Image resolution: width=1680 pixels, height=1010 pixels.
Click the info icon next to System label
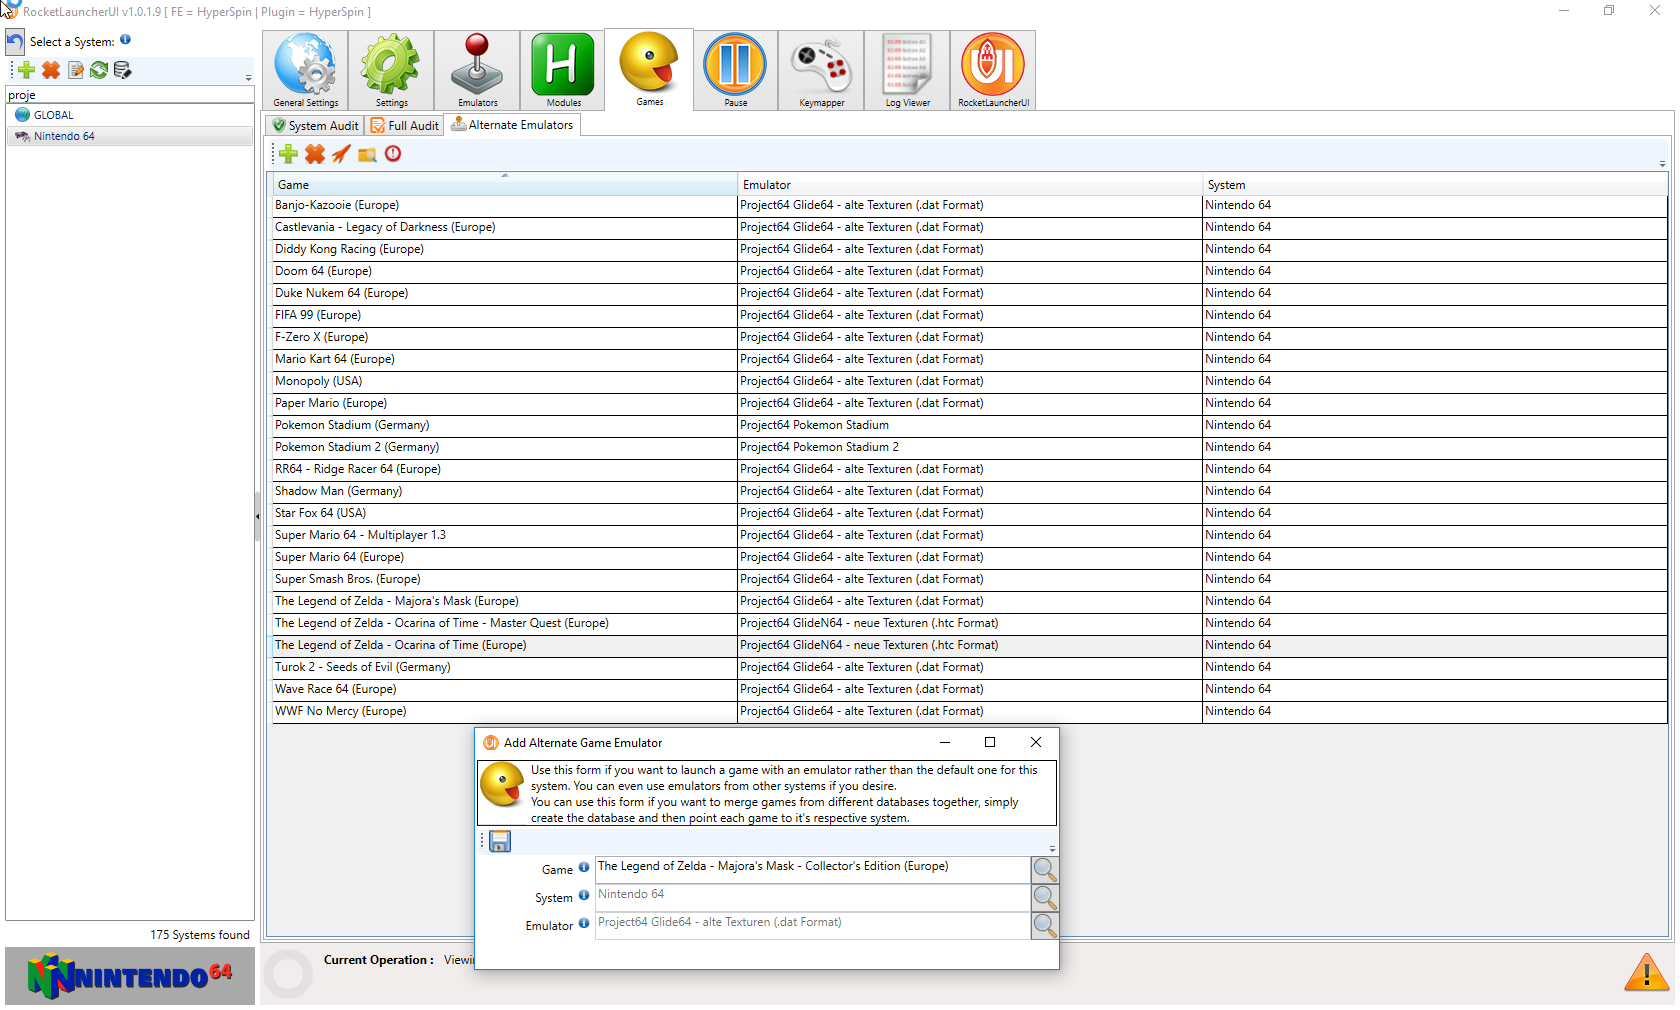[x=584, y=896]
